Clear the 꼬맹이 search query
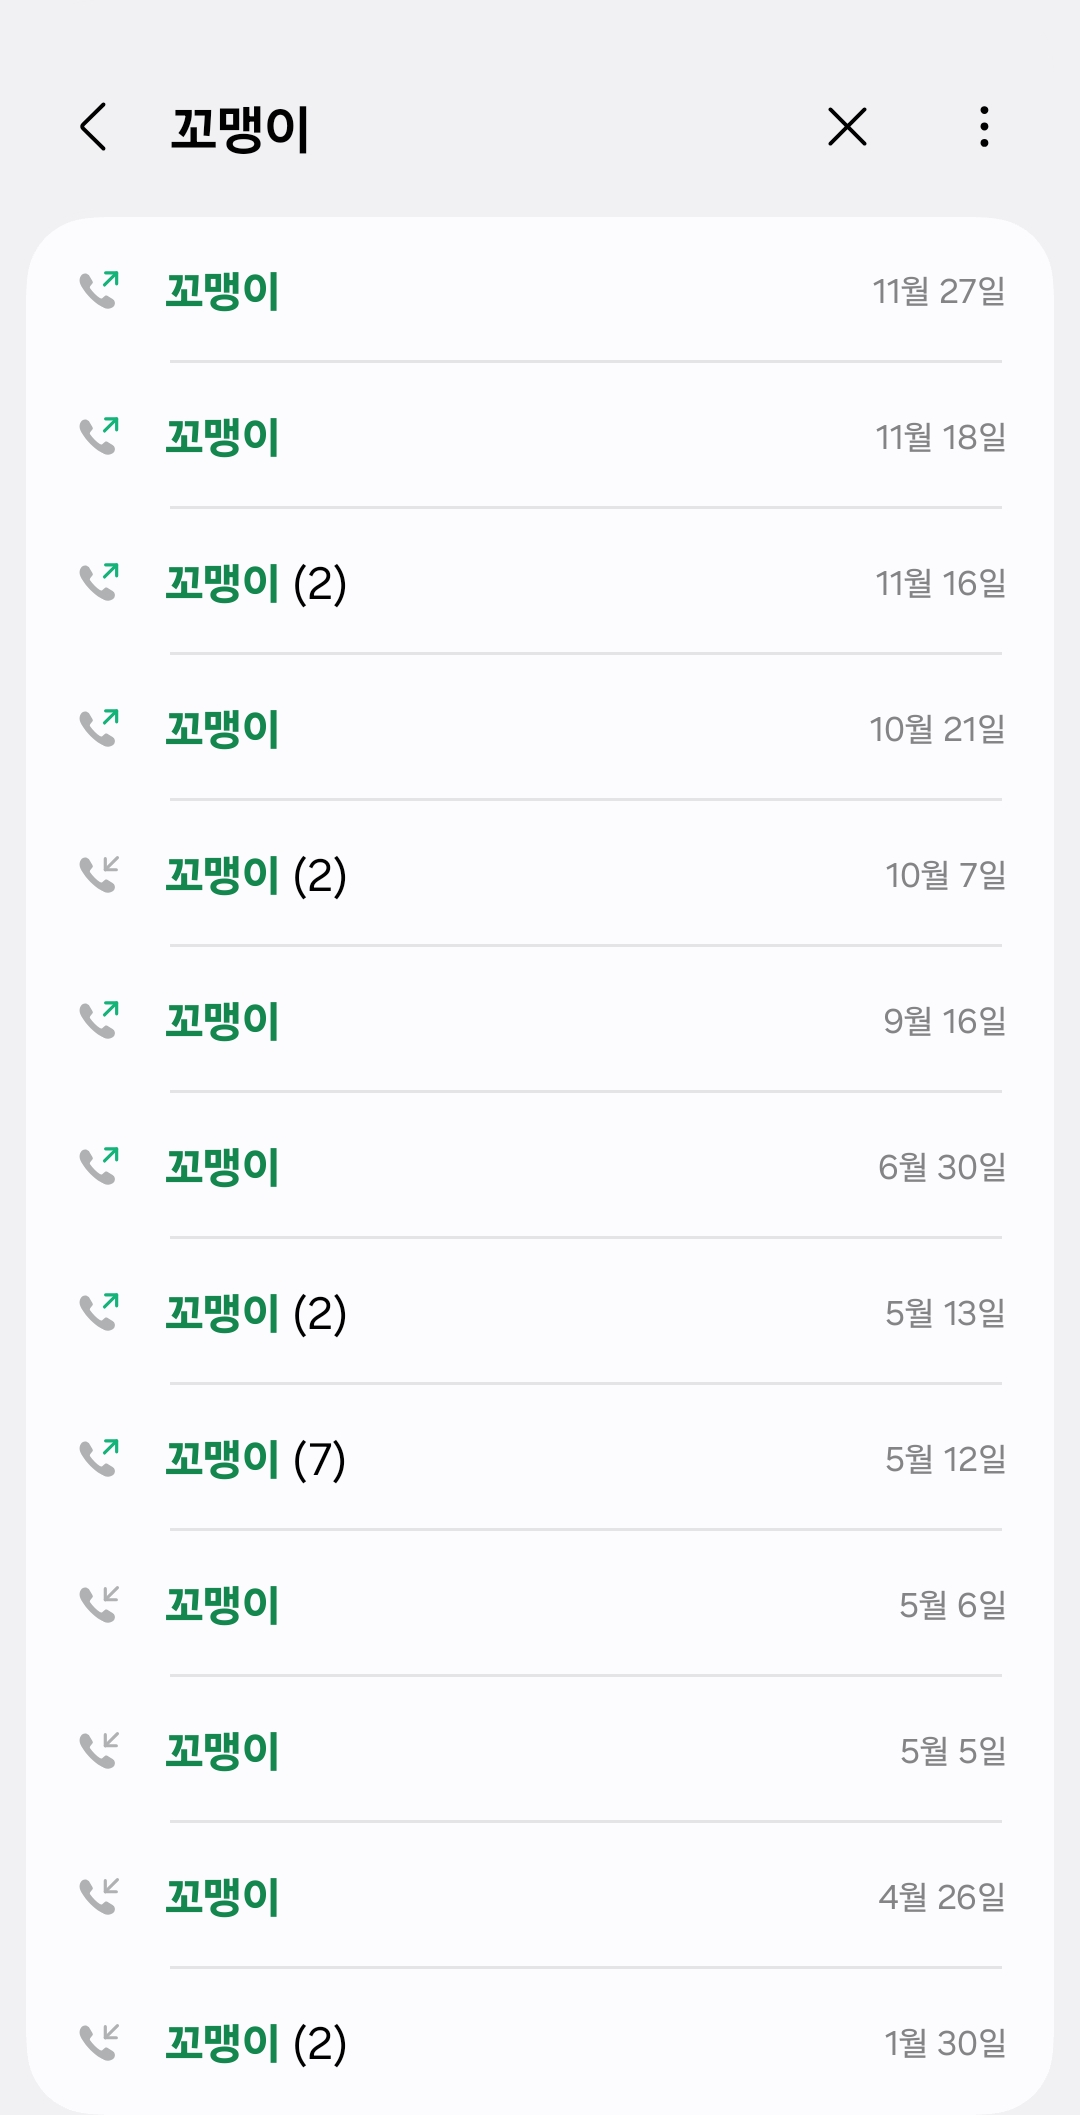This screenshot has width=1080, height=2115. click(847, 127)
